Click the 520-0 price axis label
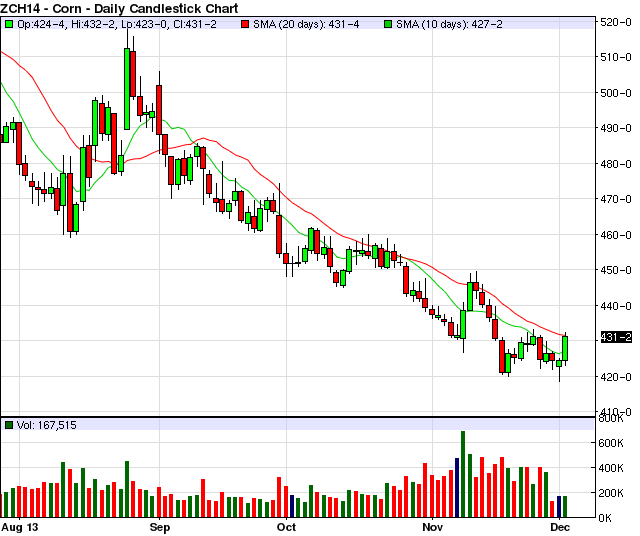This screenshot has height=536, width=640. click(616, 22)
